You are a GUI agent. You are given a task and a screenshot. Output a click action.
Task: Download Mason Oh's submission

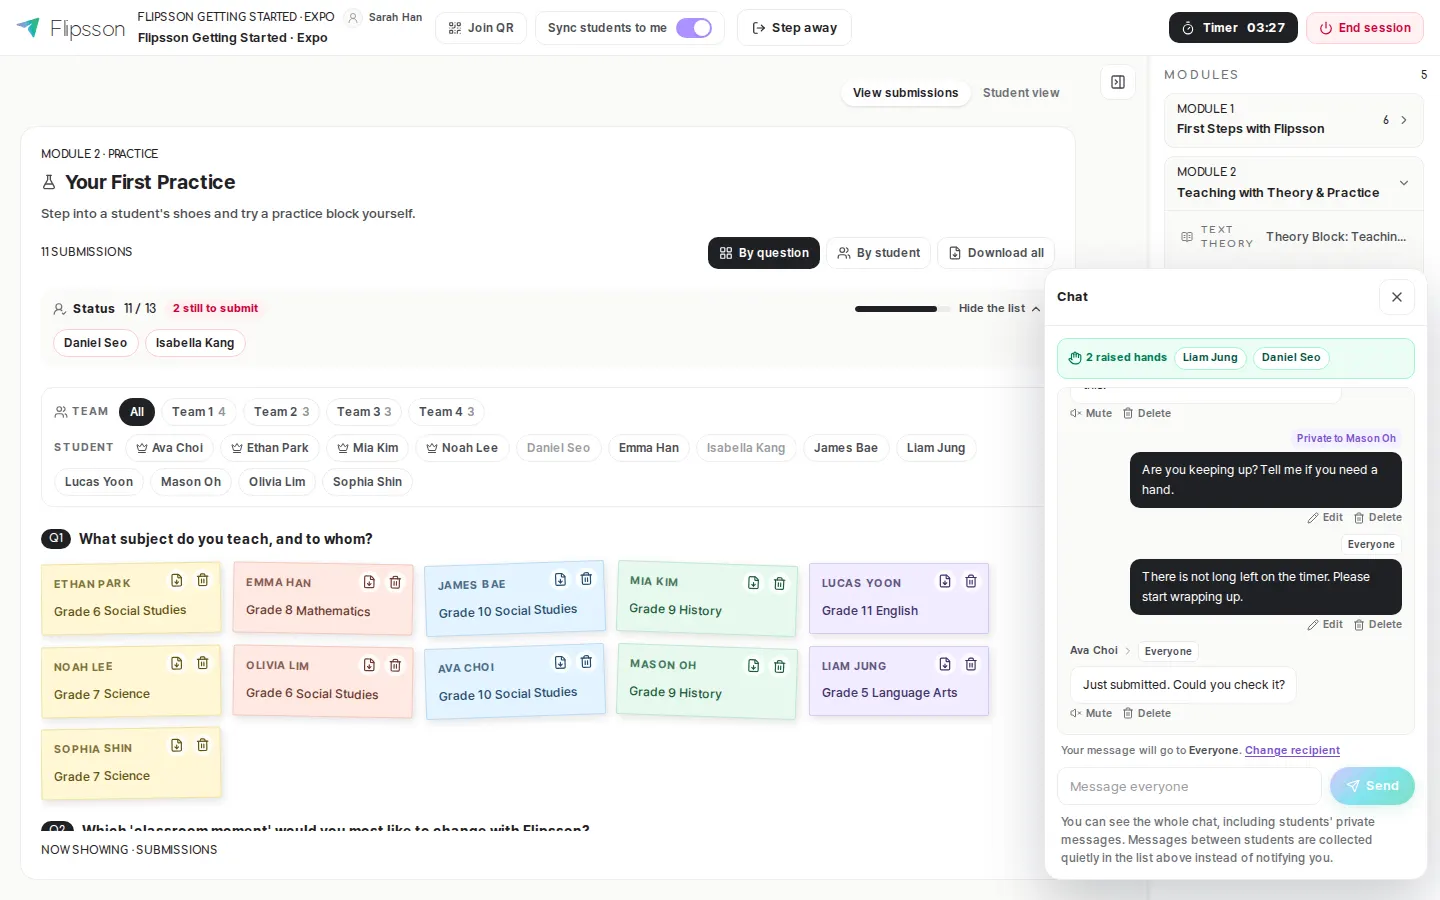click(x=754, y=666)
